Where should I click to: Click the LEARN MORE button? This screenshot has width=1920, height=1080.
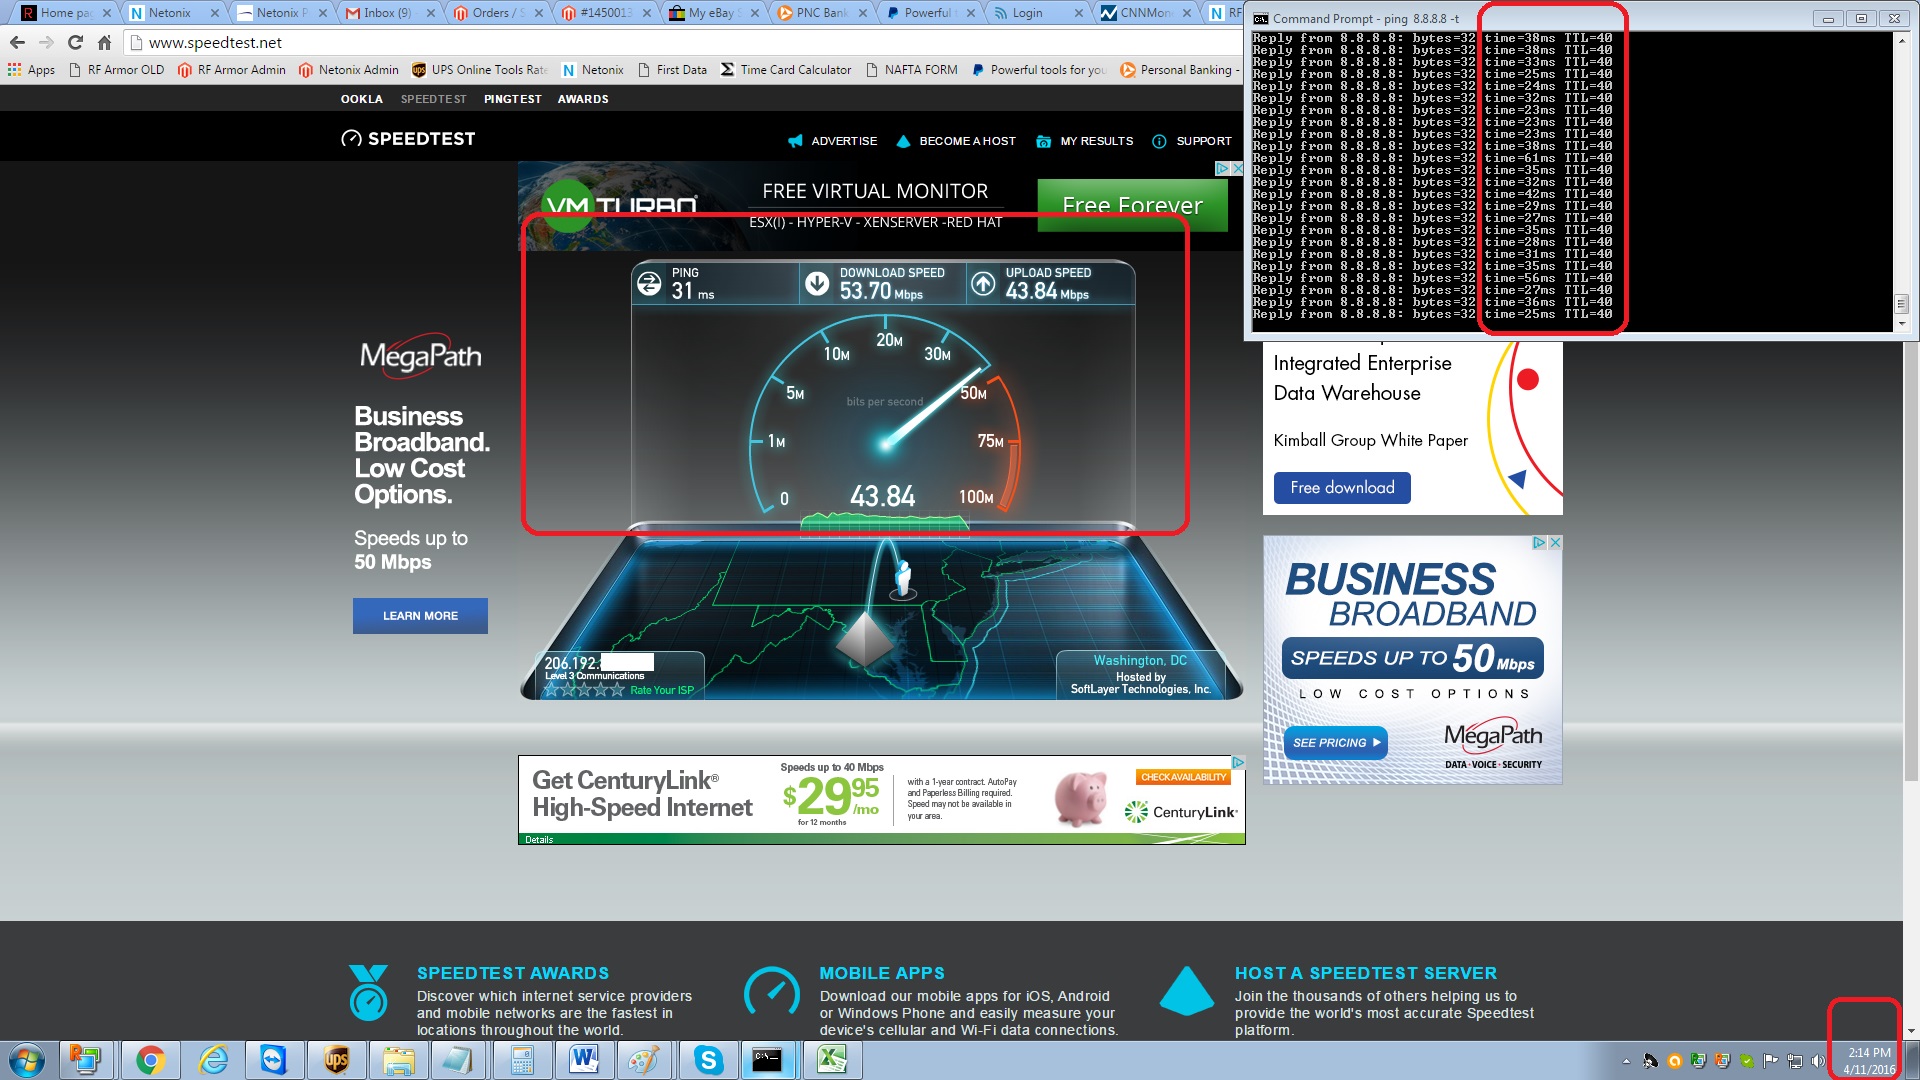[x=420, y=616]
